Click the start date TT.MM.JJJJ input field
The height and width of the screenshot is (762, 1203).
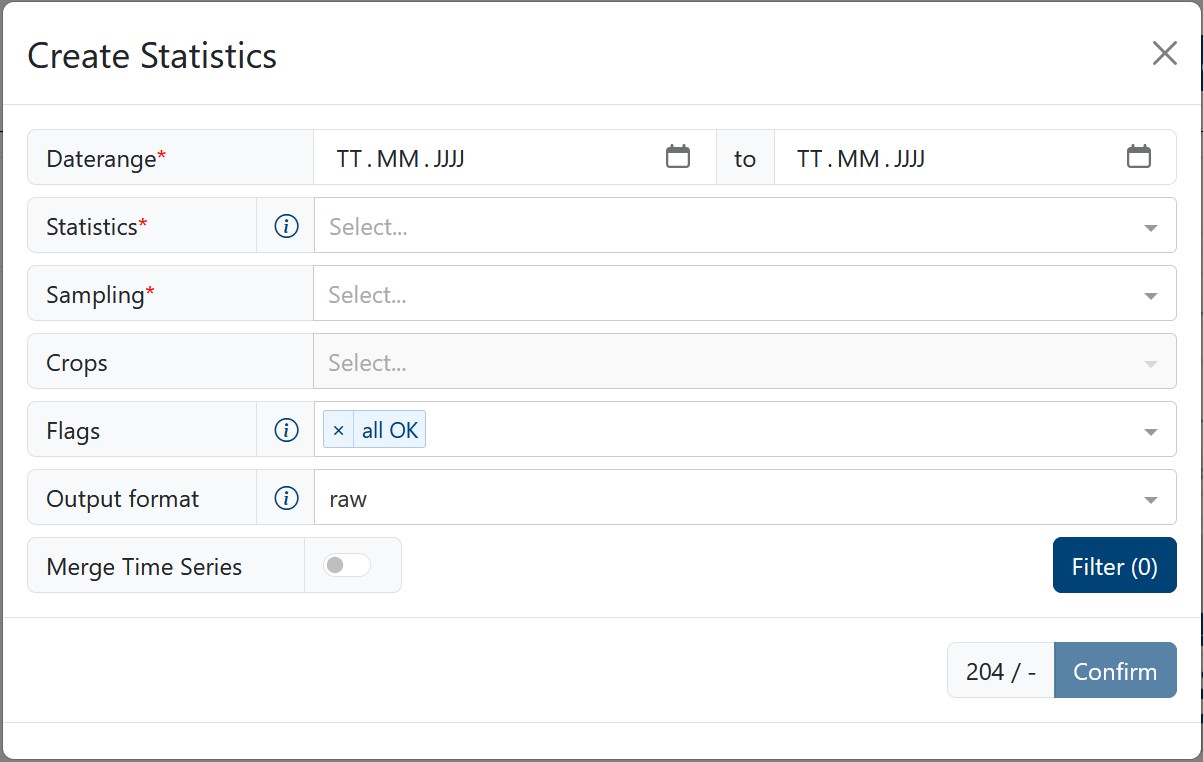tap(450, 157)
